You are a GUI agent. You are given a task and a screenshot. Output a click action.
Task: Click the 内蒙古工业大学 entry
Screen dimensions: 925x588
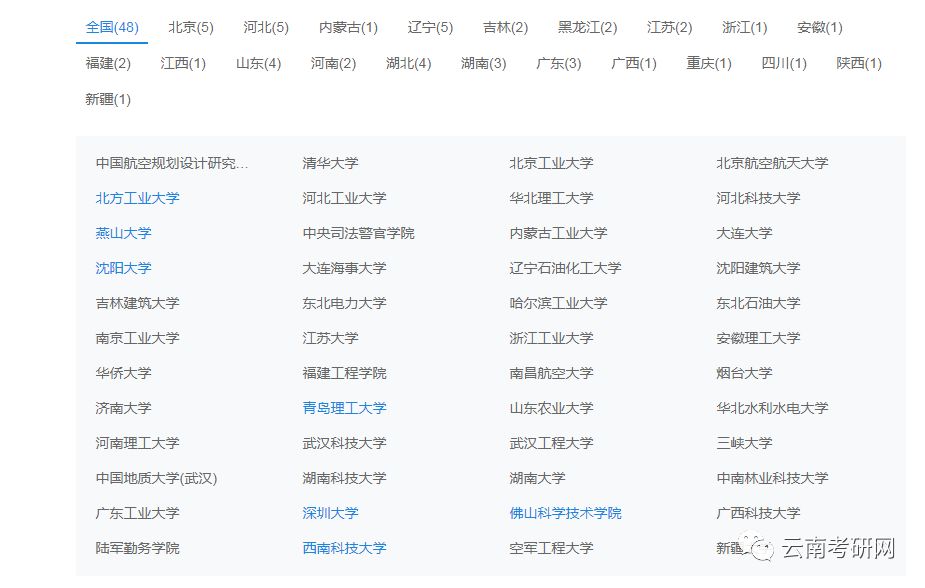click(x=558, y=233)
